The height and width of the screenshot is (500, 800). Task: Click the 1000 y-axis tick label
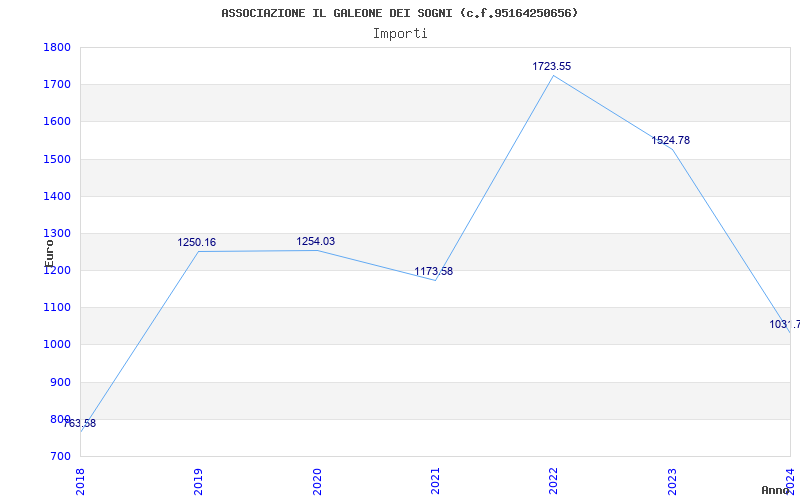57,345
